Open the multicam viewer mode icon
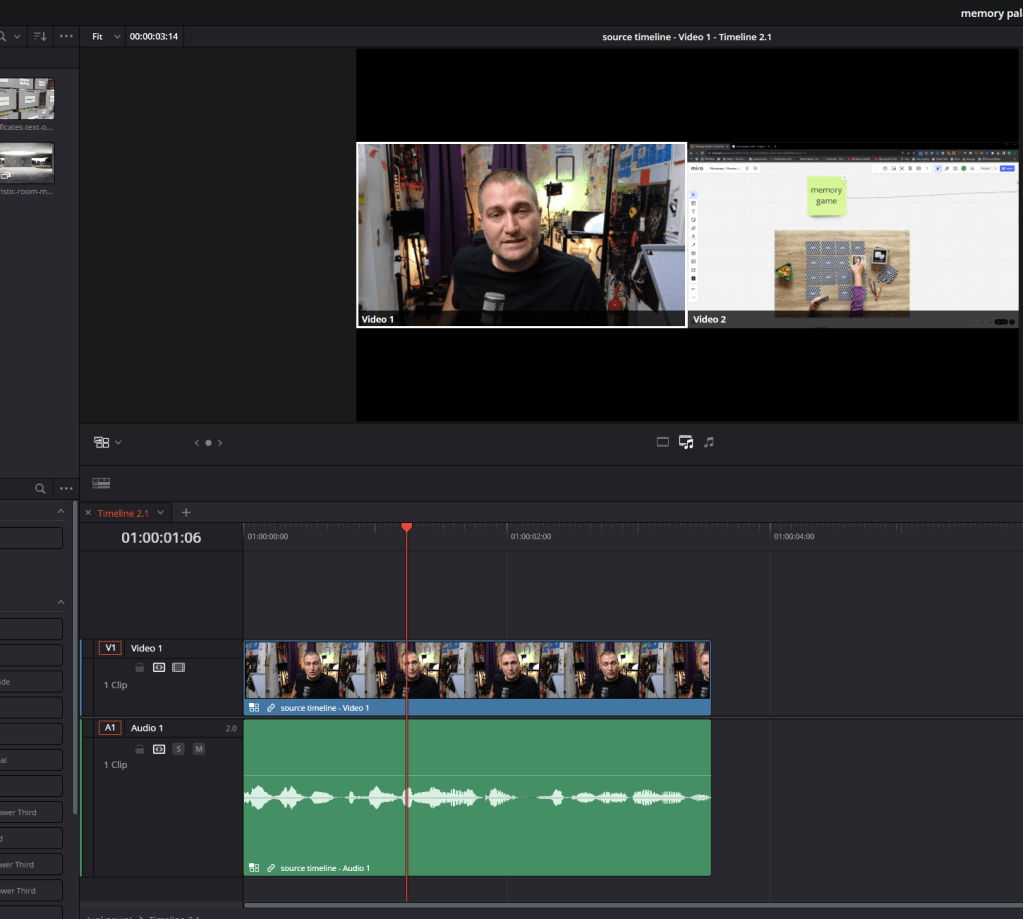1023x919 pixels. [x=101, y=442]
